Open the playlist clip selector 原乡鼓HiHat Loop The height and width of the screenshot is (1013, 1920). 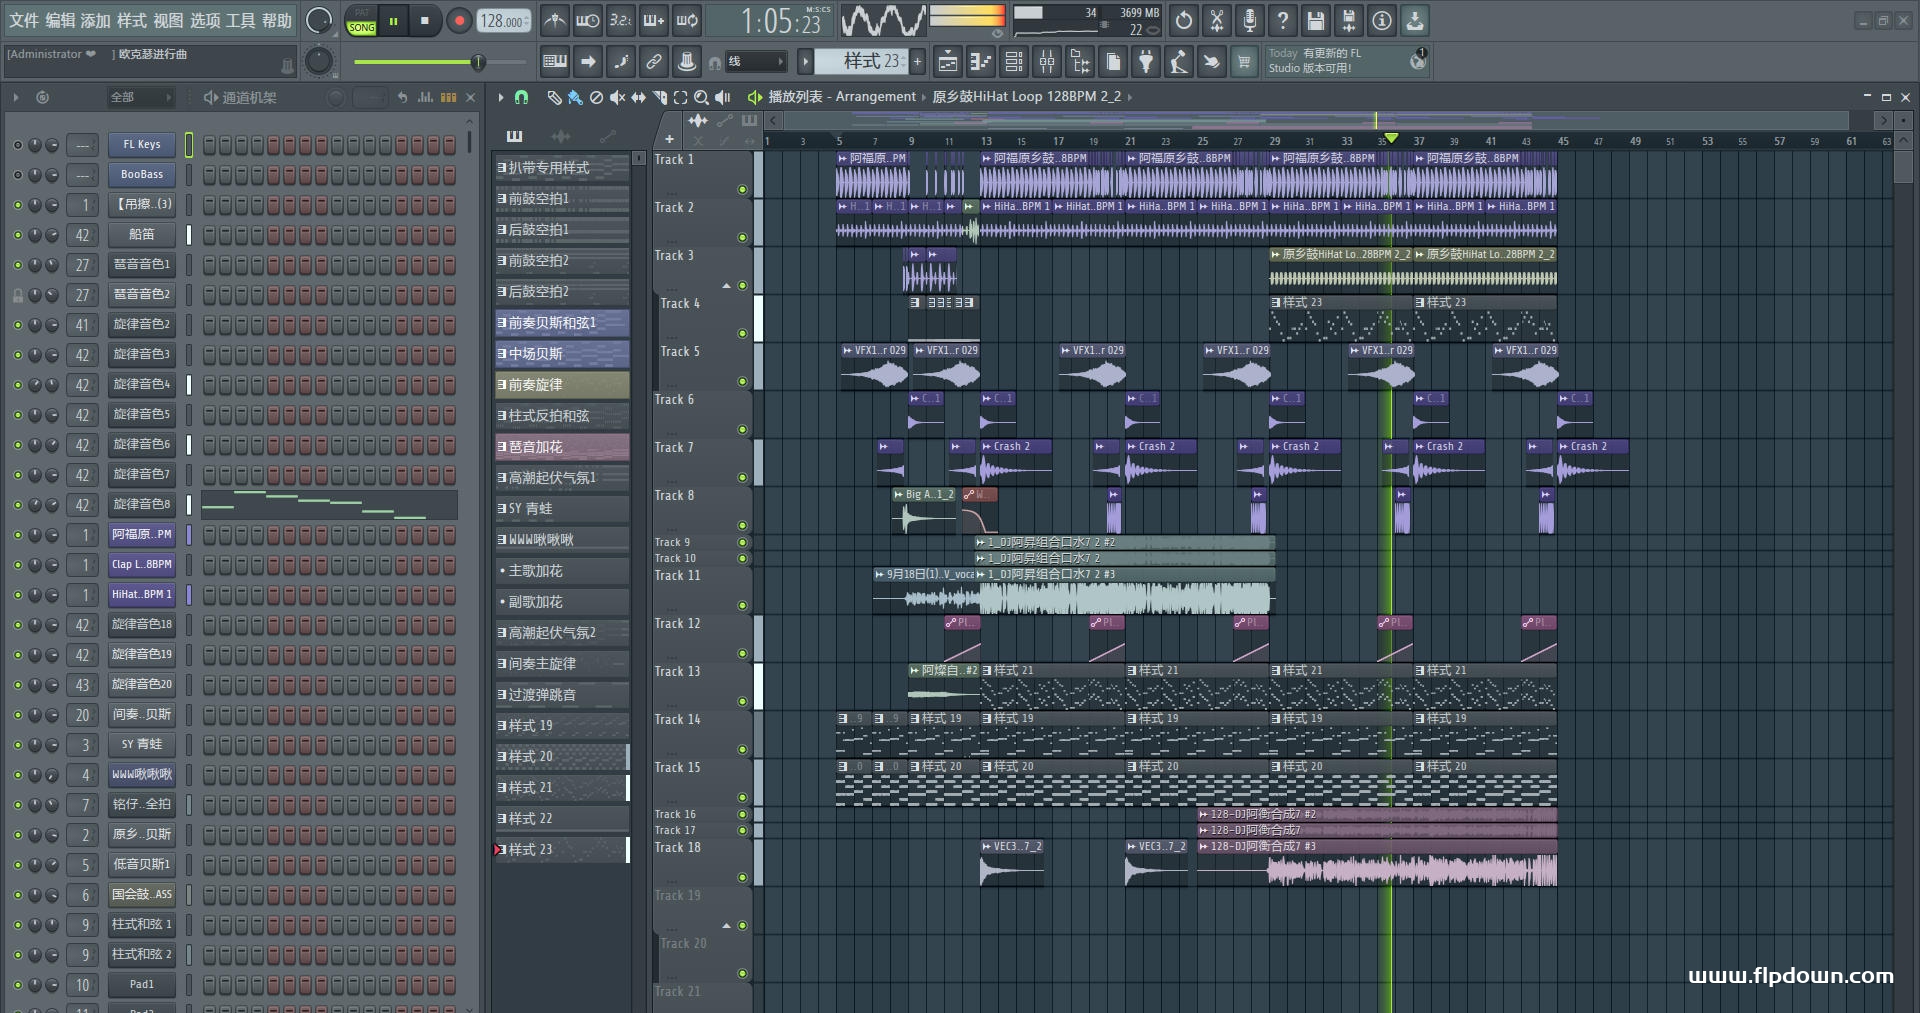pos(1026,97)
